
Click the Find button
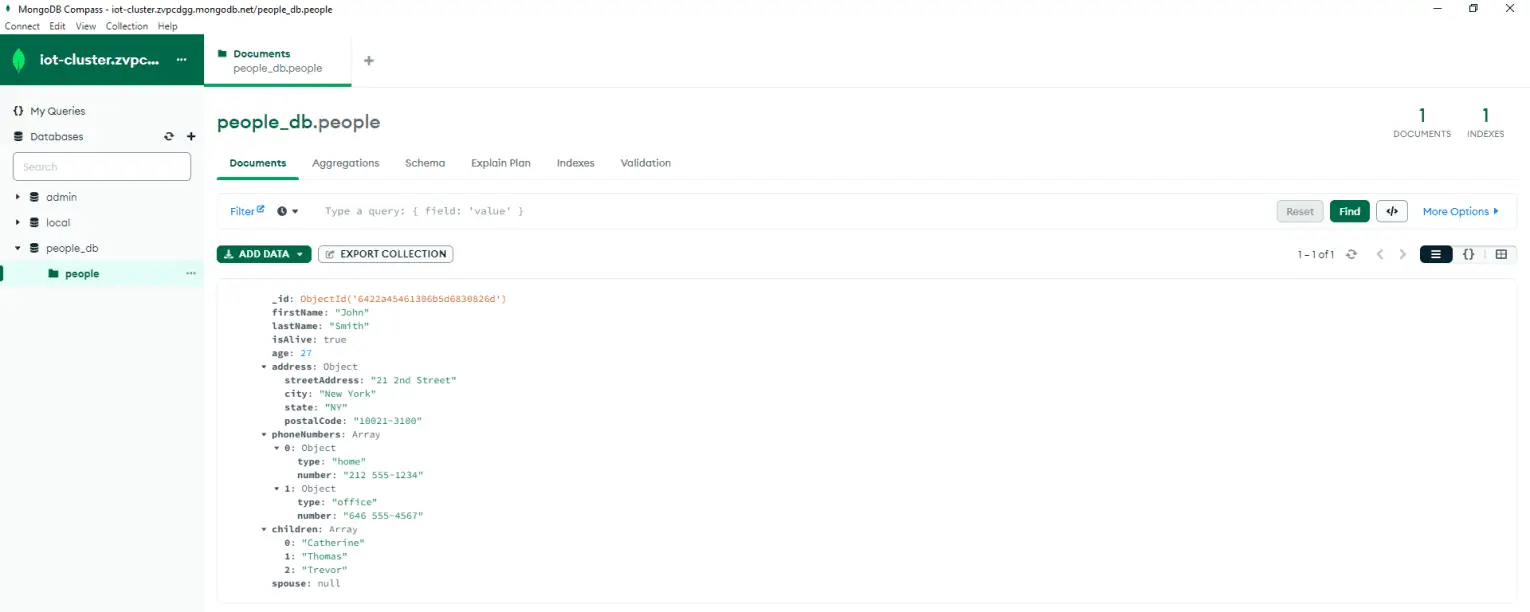(1349, 211)
